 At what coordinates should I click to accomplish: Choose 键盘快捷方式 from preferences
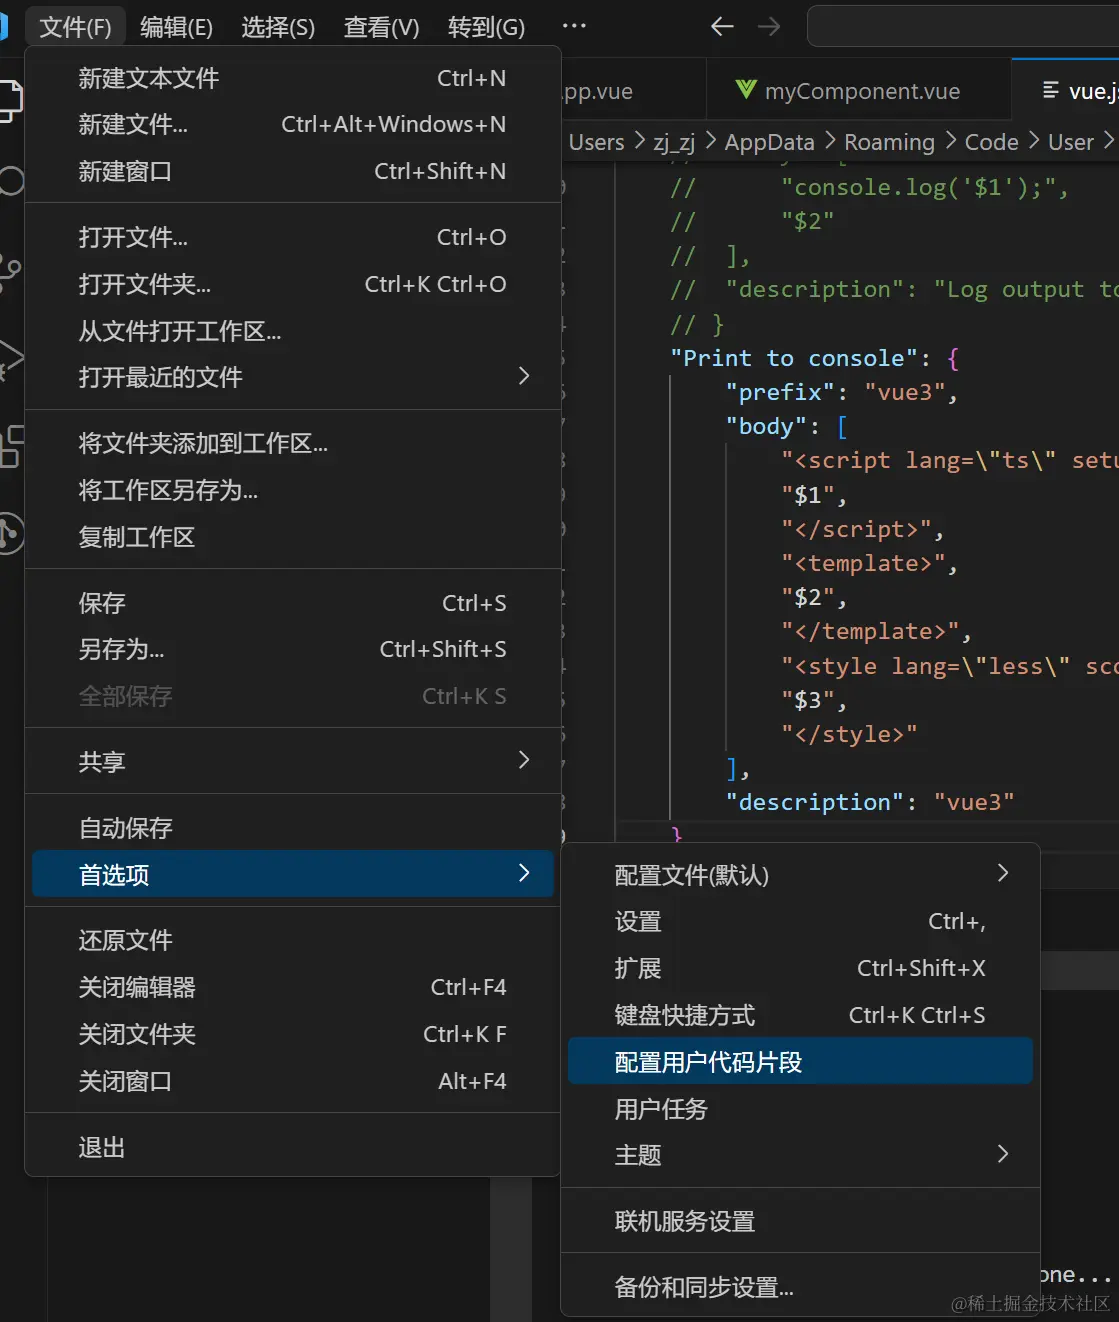click(685, 1015)
